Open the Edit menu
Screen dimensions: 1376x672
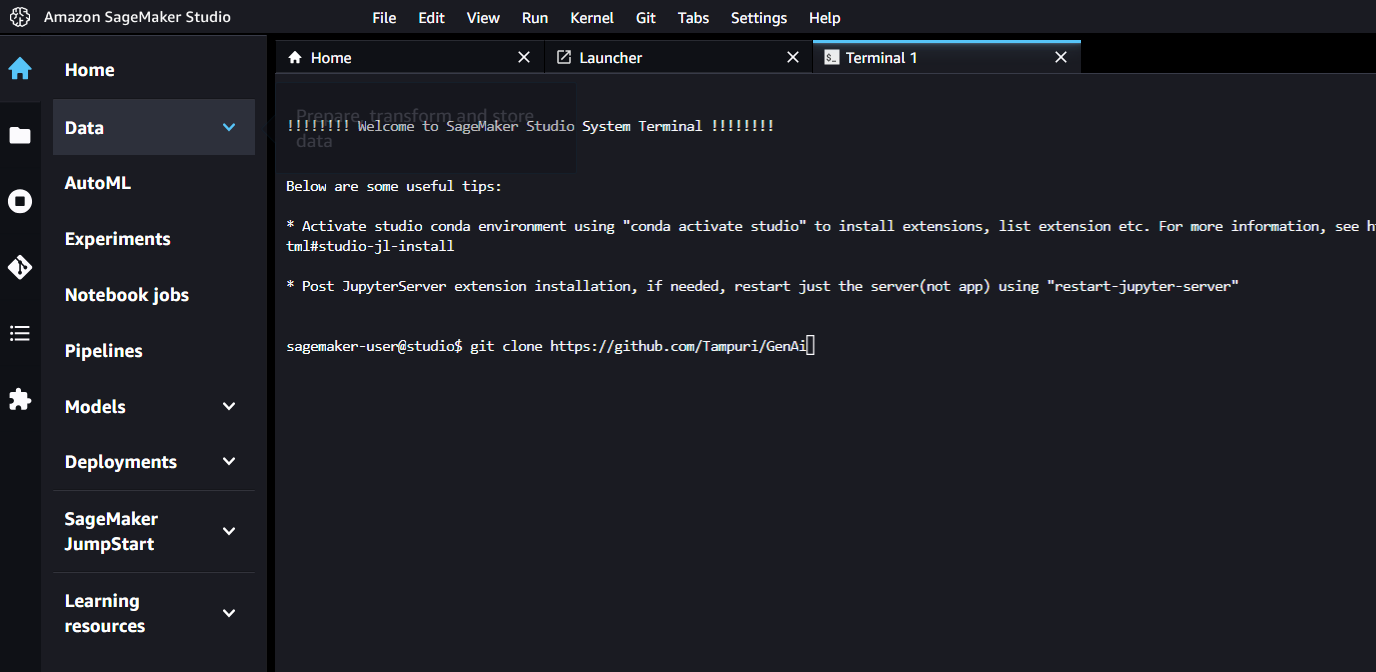(x=432, y=18)
